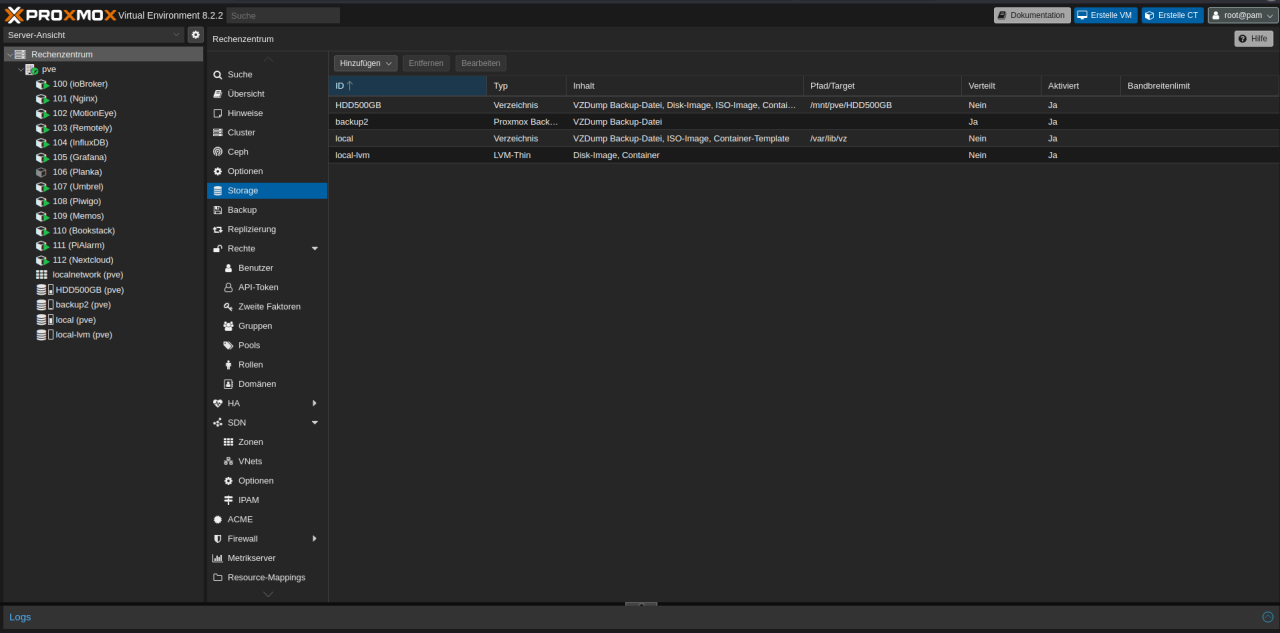Image resolution: width=1280 pixels, height=633 pixels.
Task: Click the stopped 106 (Planka) container icon
Action: [42, 172]
